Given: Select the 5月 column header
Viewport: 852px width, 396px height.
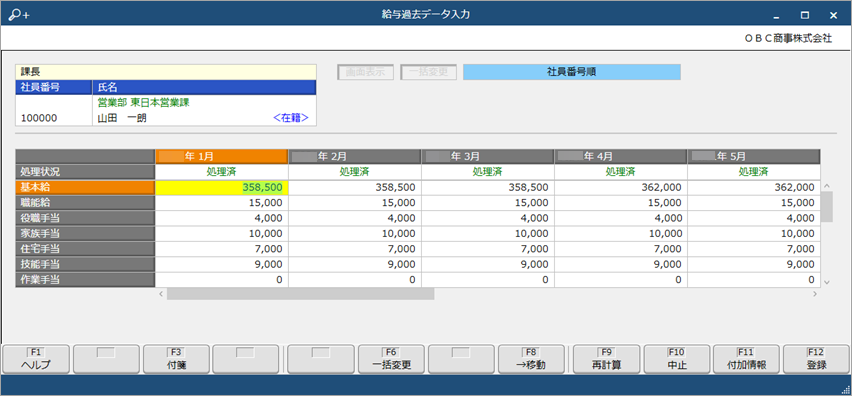Looking at the screenshot, I should (754, 156).
